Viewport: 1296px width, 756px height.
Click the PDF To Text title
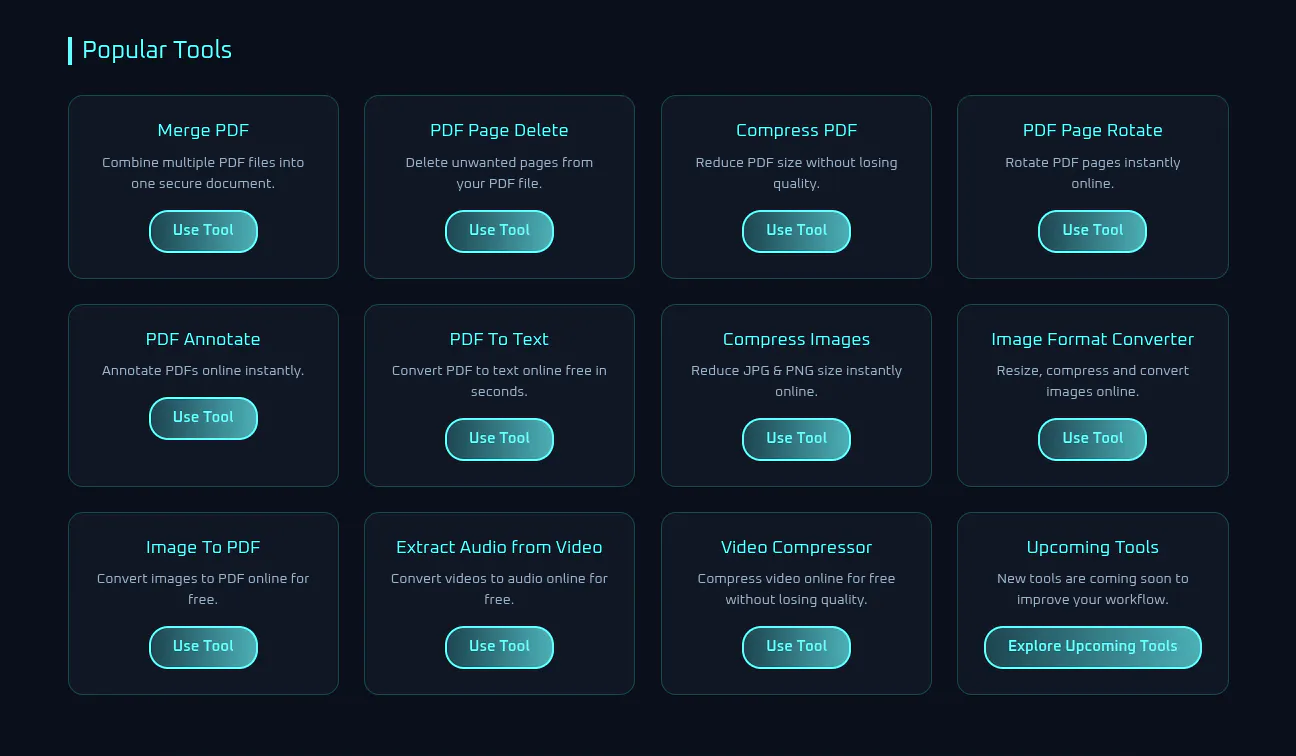499,339
